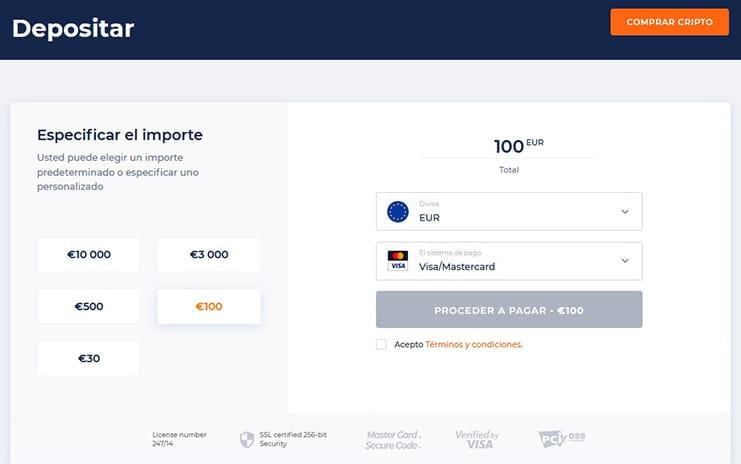Expand the Divisa EUR dropdown arrow

tap(625, 212)
